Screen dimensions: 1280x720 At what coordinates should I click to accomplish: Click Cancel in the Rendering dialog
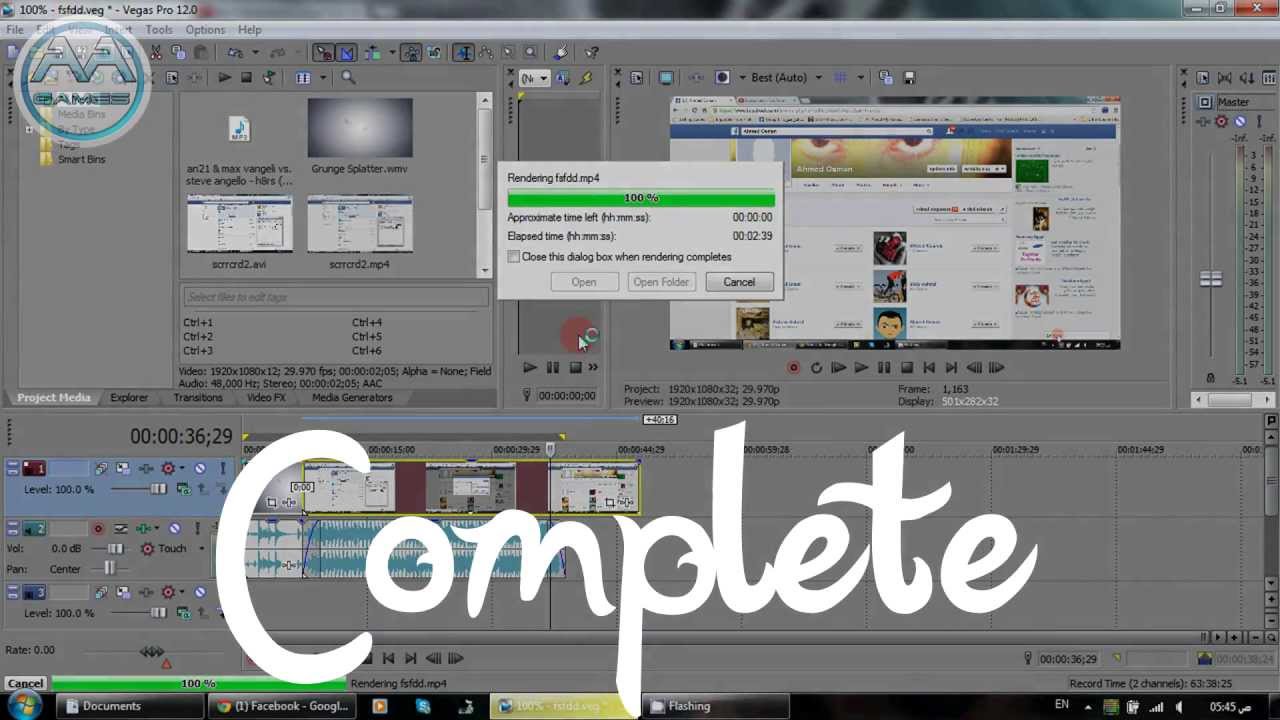(x=739, y=282)
